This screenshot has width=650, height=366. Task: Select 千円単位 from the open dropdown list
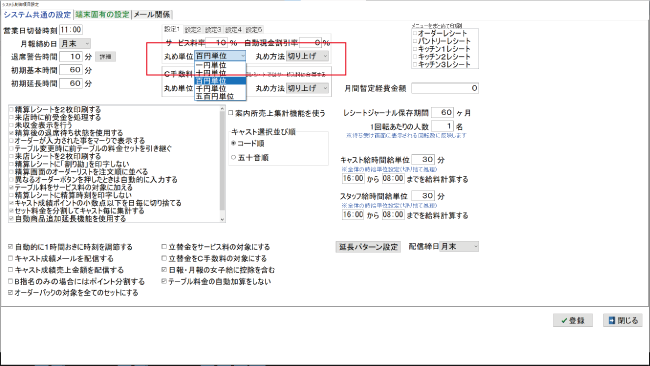pos(220,89)
